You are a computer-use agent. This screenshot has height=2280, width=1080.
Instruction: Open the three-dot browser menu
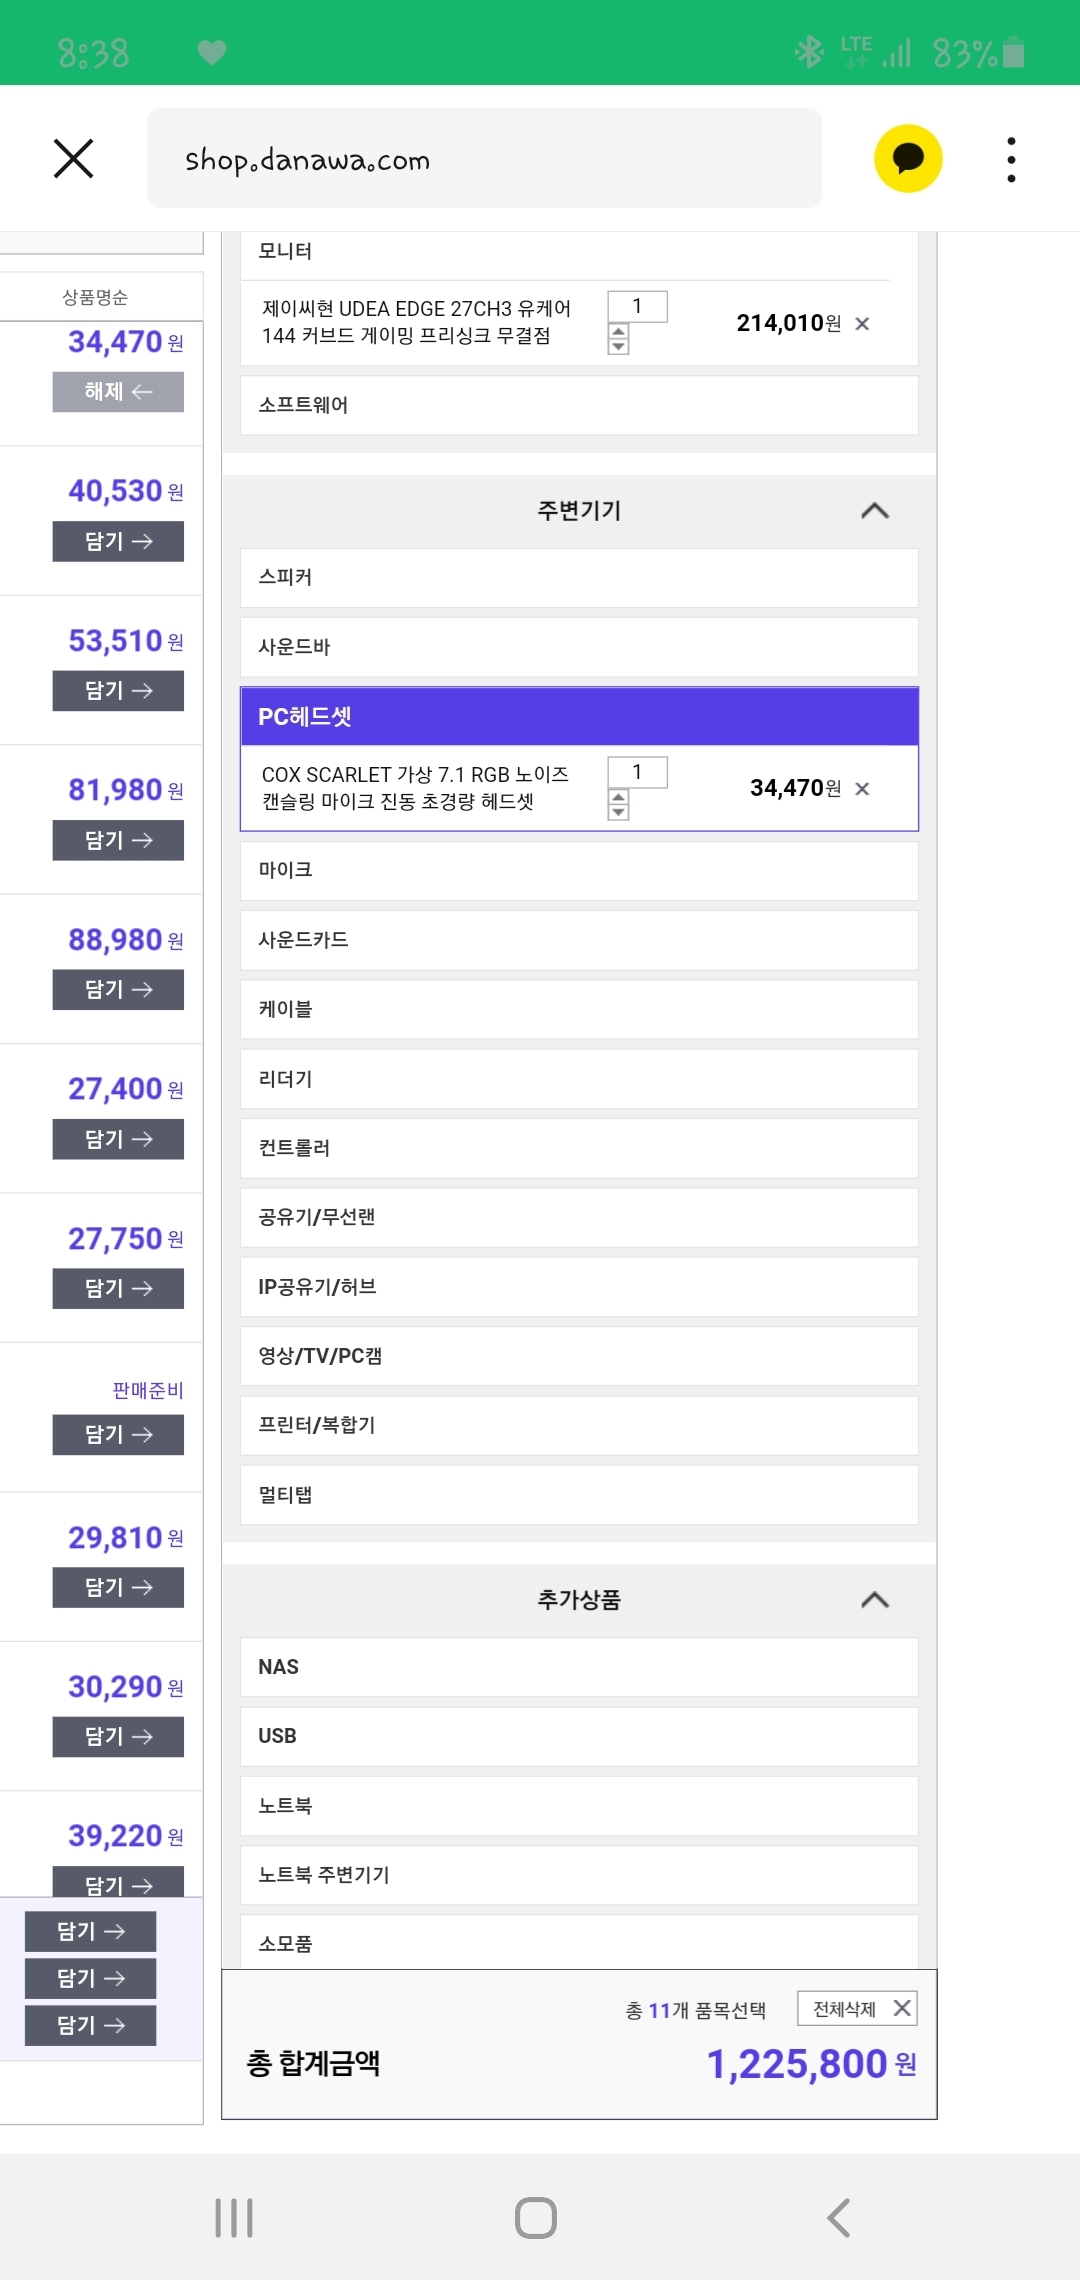1011,159
